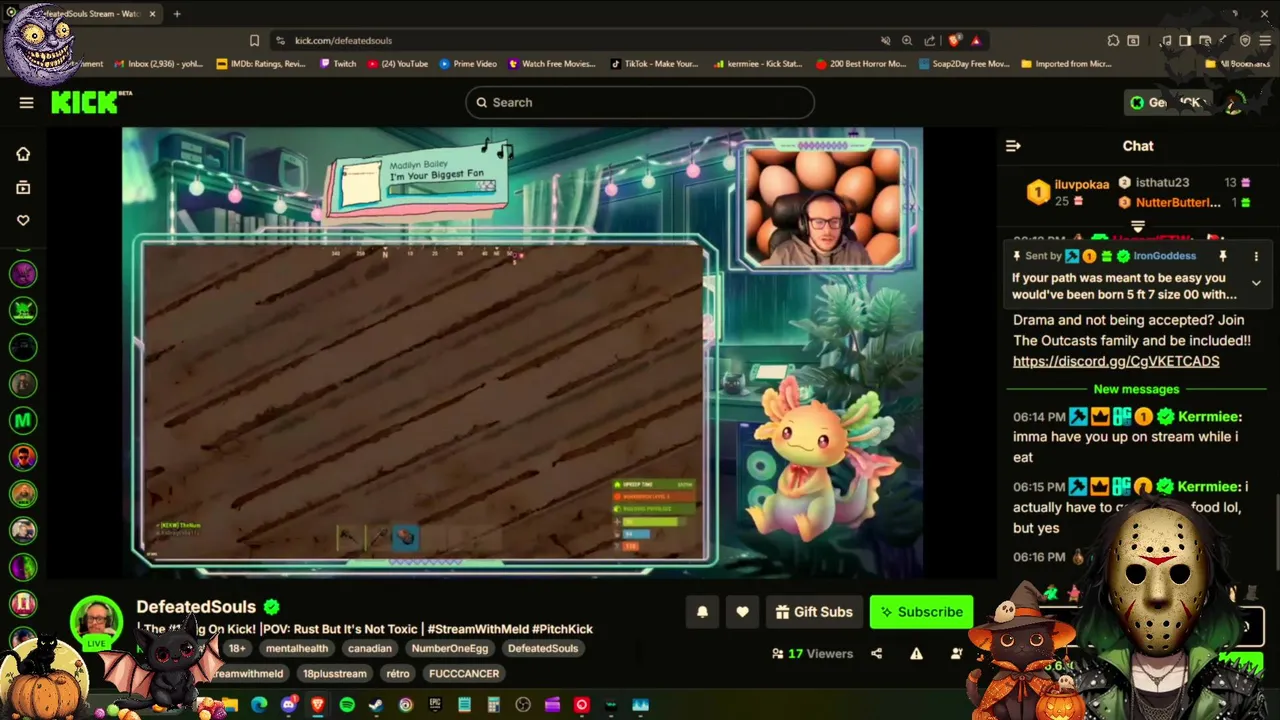
Task: Open a new browser tab with the plus button
Action: coord(177,14)
